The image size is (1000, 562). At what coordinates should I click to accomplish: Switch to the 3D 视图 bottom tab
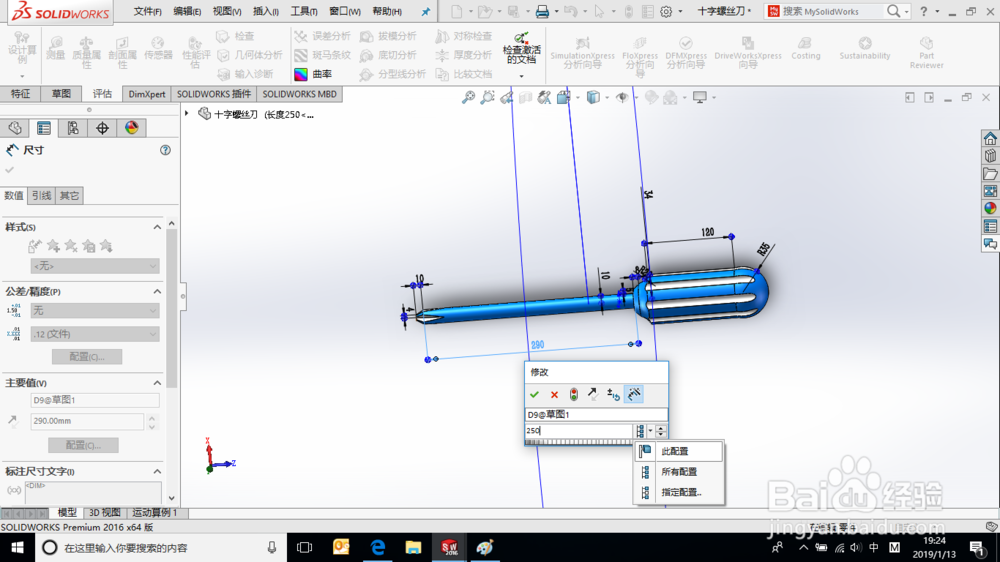tap(105, 513)
